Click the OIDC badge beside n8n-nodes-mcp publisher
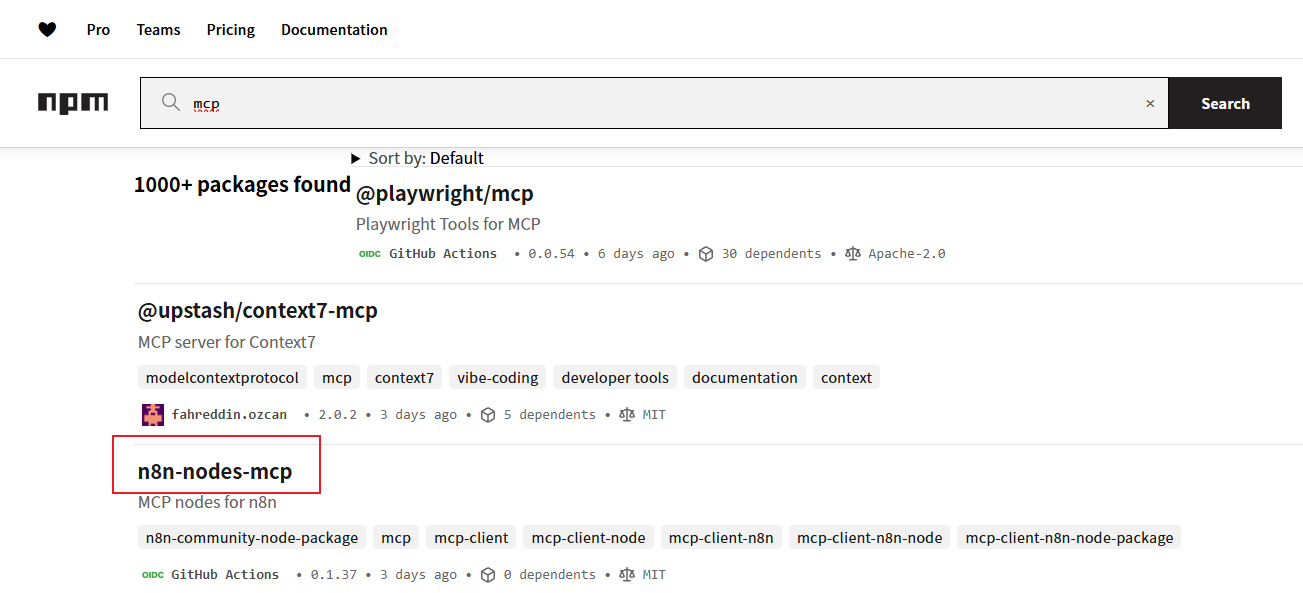Image resolution: width=1303 pixels, height=593 pixels. point(153,575)
